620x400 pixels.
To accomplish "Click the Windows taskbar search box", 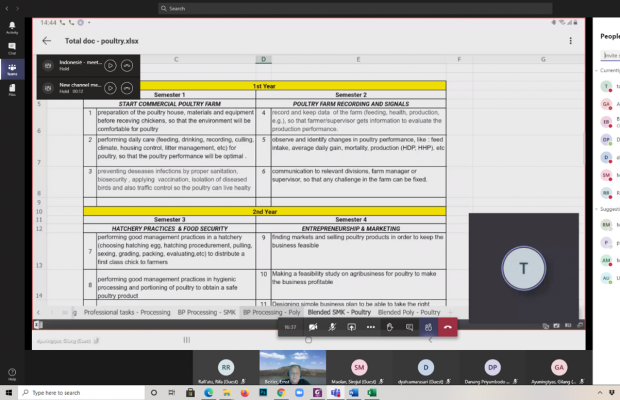I will click(x=82, y=392).
